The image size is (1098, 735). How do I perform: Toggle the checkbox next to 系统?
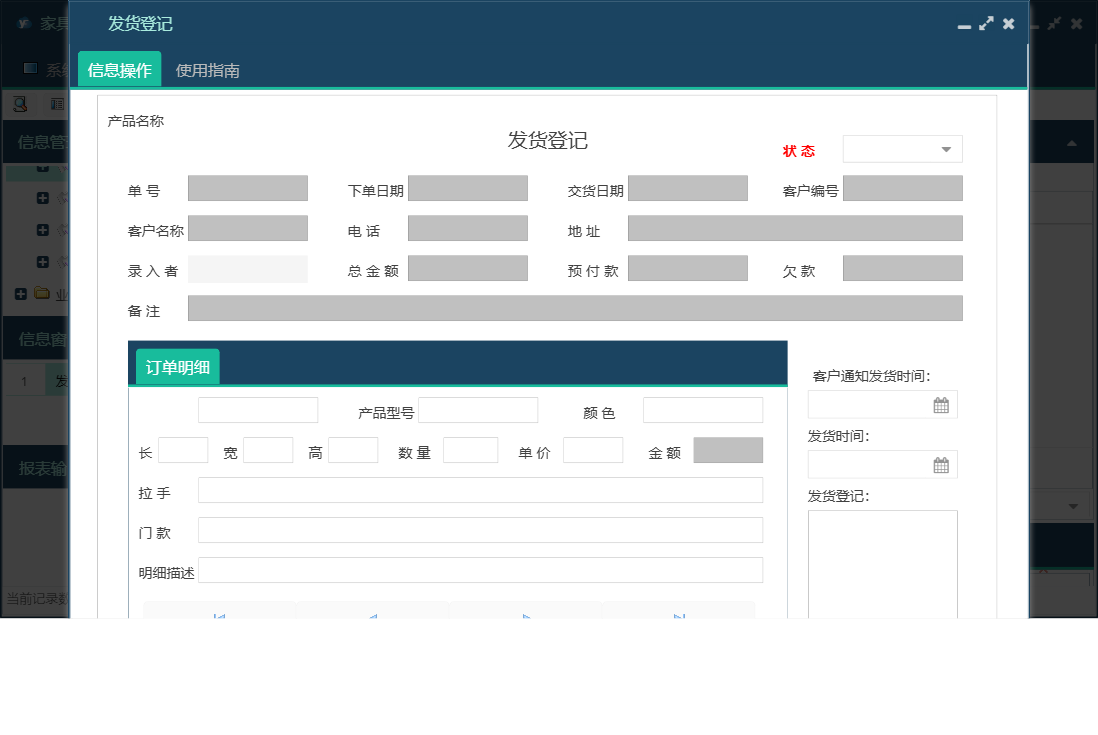point(29,66)
